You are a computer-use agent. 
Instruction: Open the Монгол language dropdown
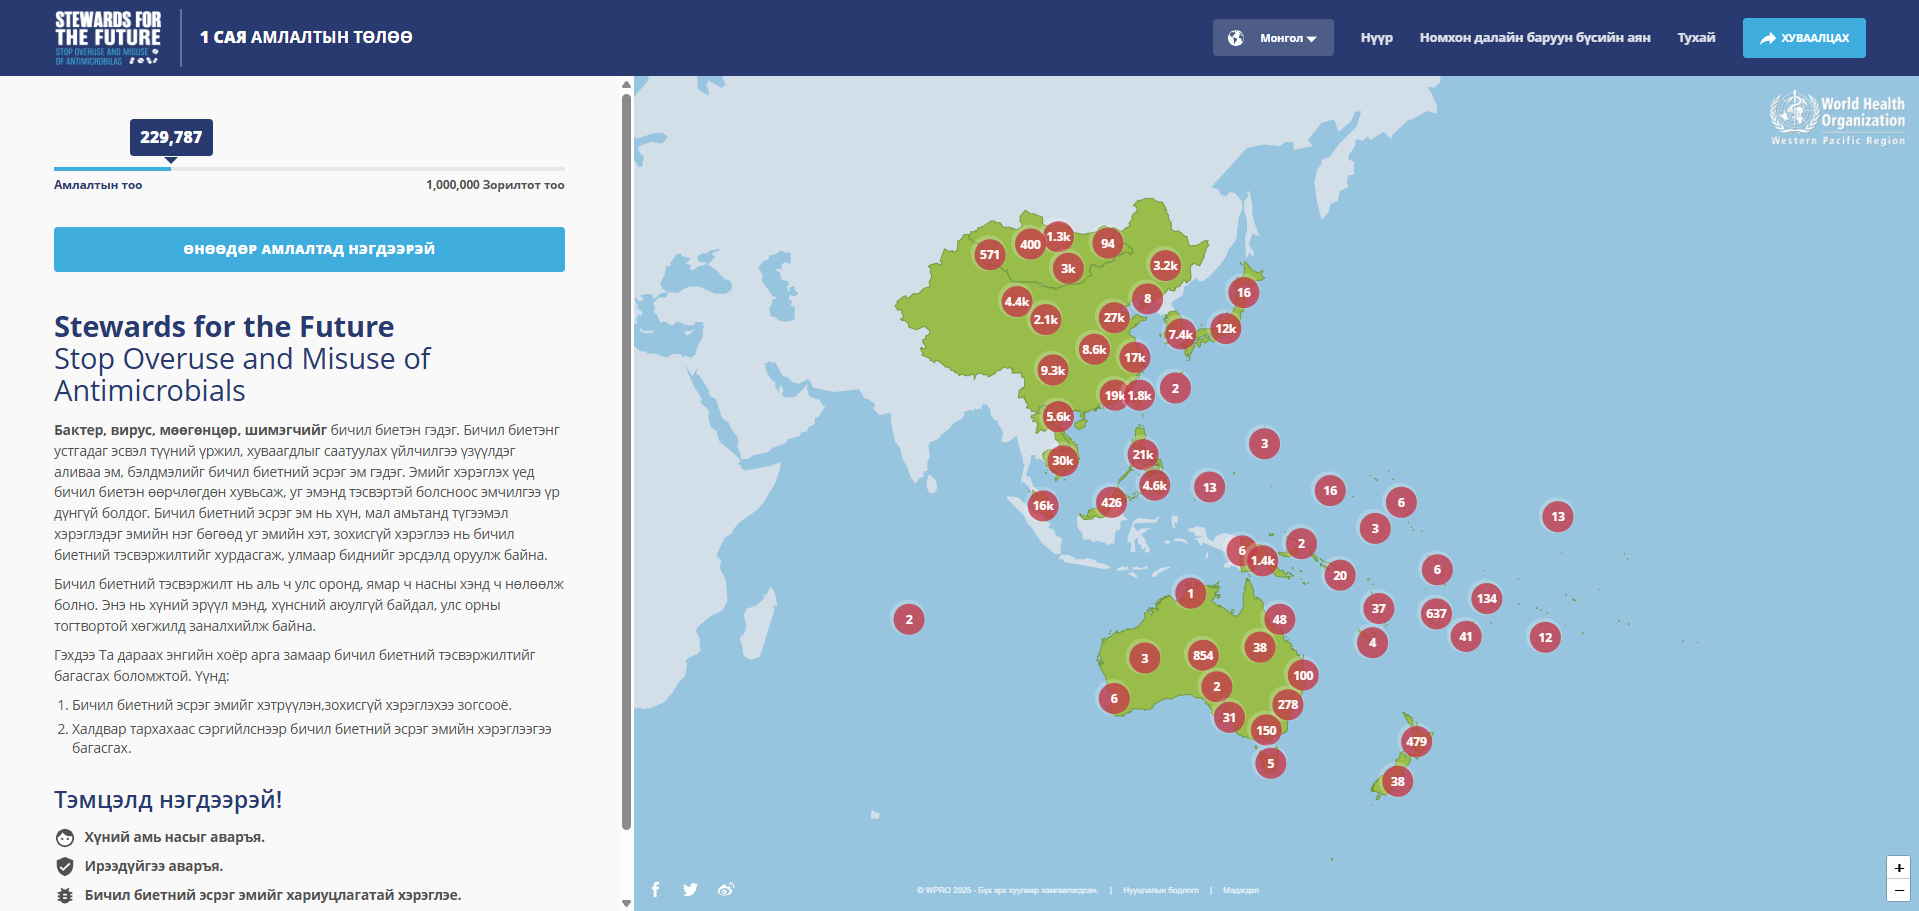[x=1273, y=38]
